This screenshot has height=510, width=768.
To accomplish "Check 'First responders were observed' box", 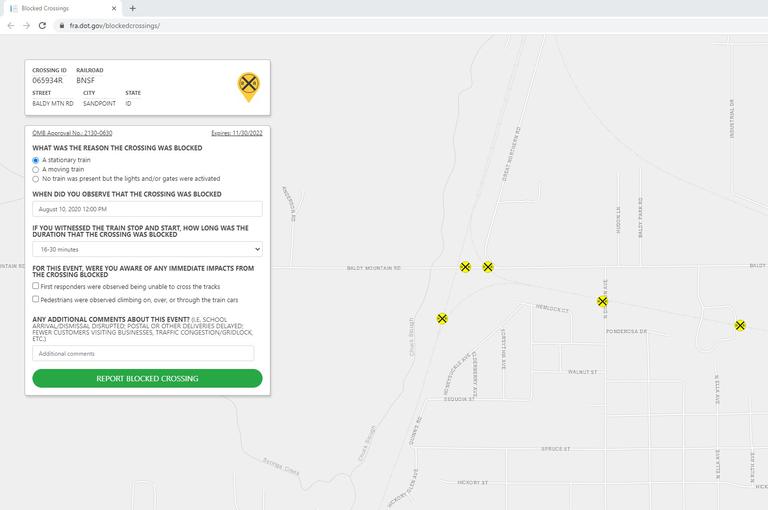I will tap(35, 286).
